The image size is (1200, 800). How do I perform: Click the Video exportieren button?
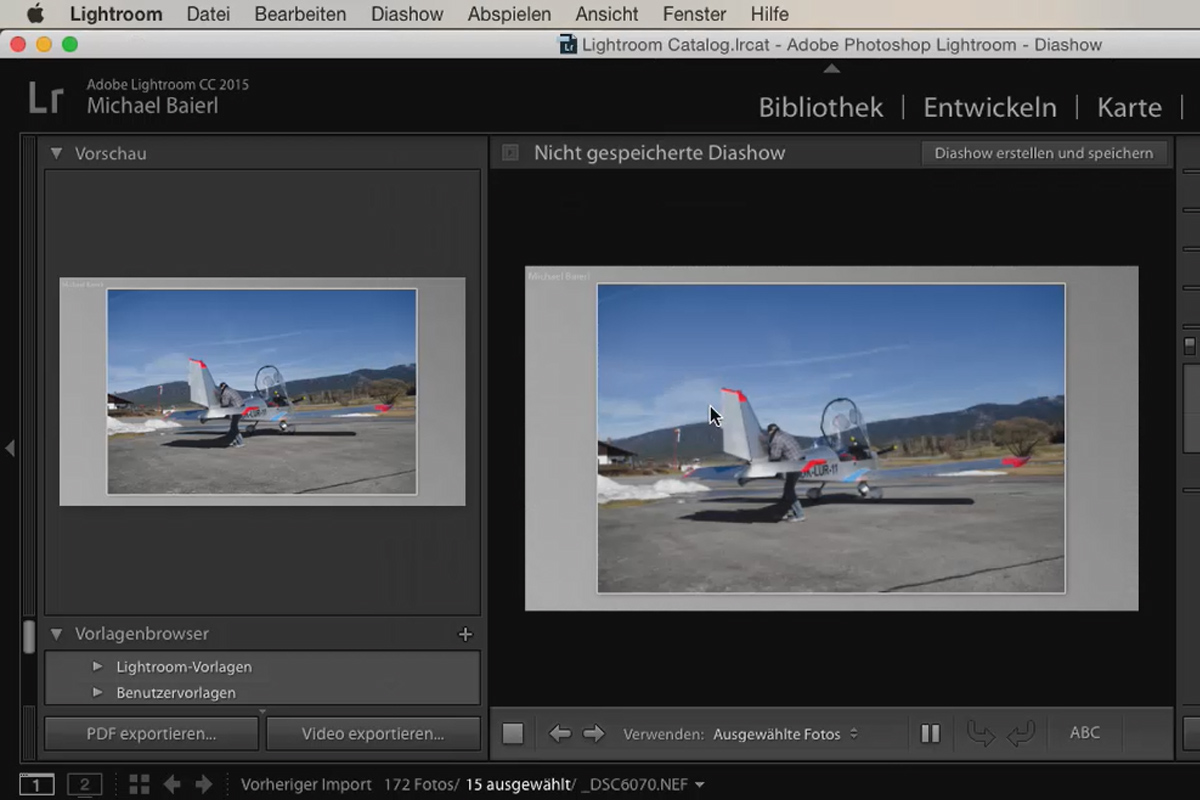373,734
